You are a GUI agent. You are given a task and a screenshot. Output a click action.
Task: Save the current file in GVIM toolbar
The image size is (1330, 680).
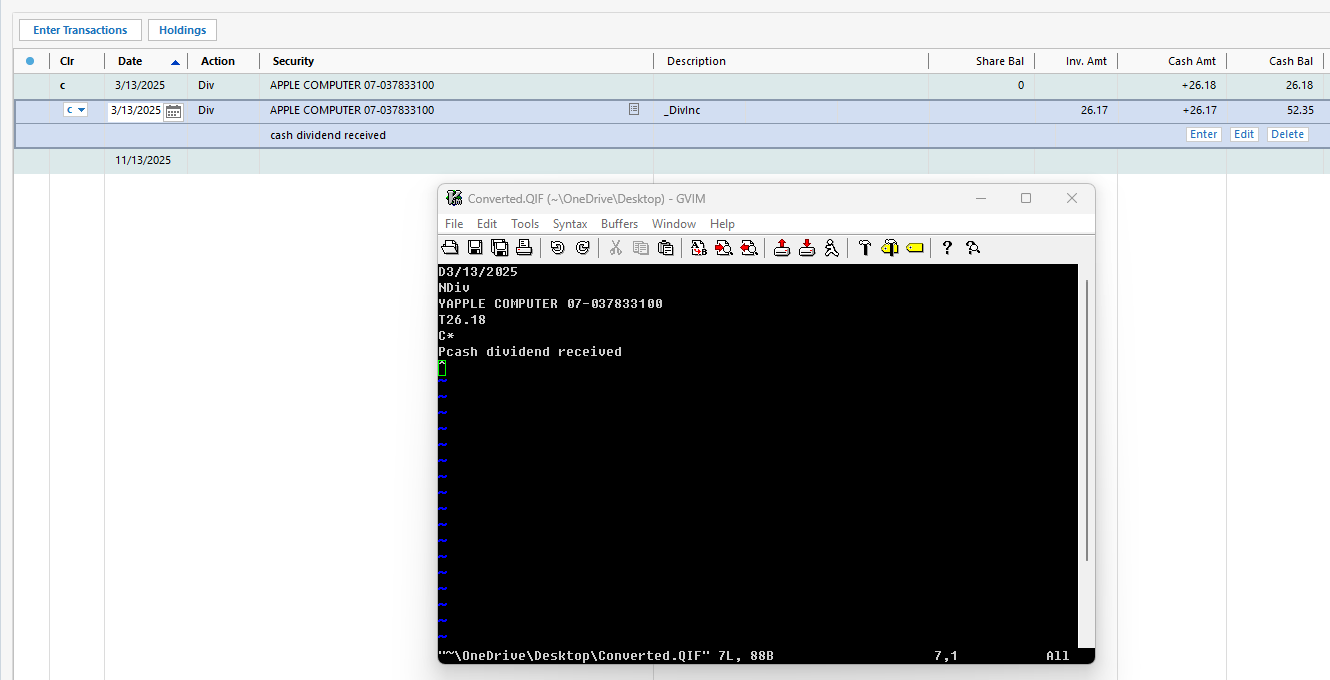tap(475, 248)
